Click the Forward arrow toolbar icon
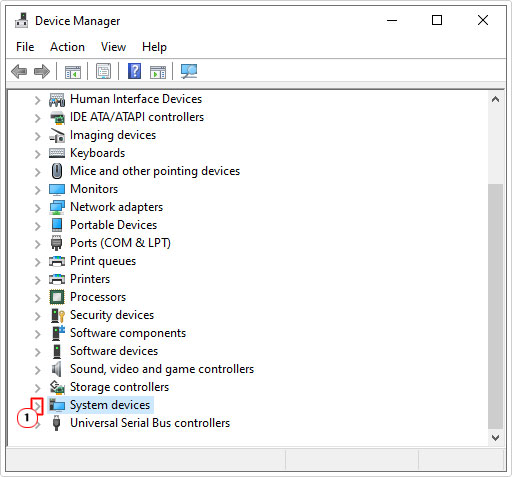 coord(42,71)
